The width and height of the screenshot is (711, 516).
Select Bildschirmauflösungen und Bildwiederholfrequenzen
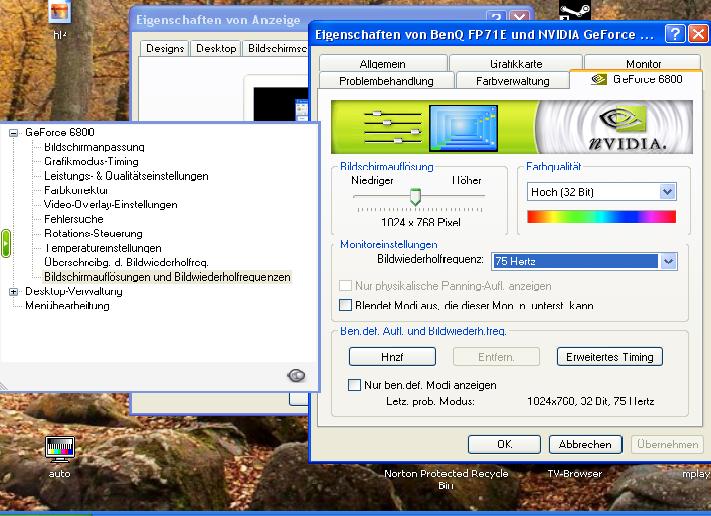pyautogui.click(x=167, y=277)
